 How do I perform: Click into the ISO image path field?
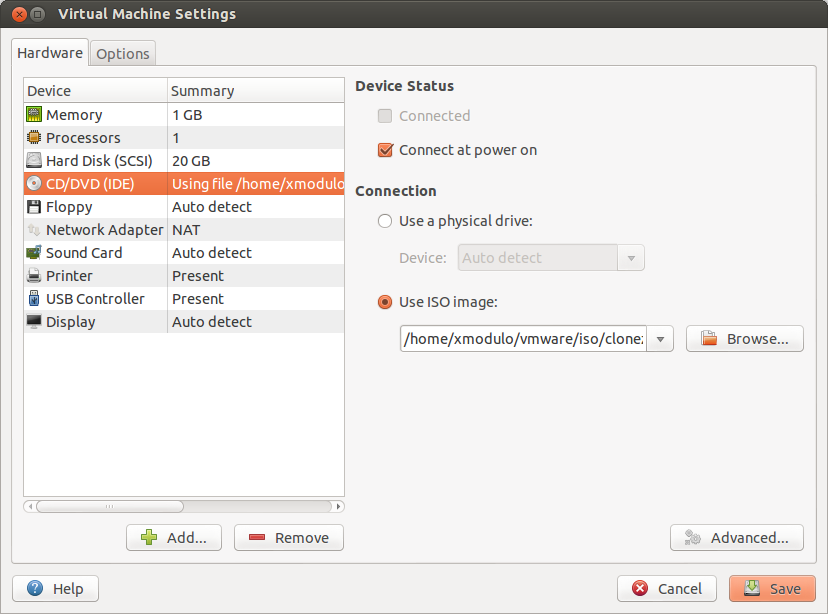(x=523, y=339)
